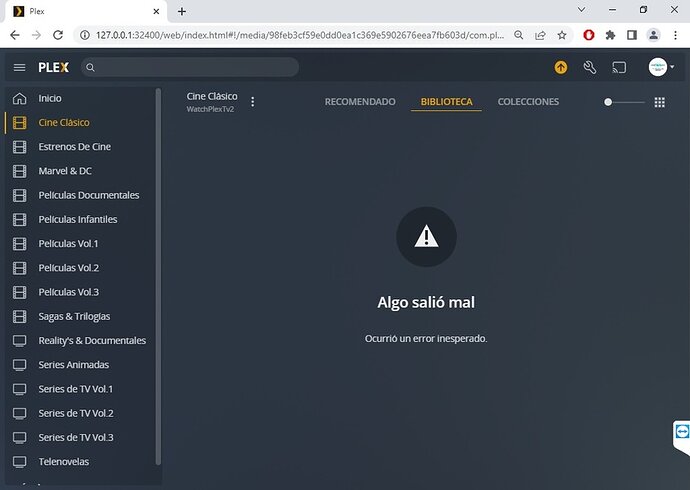Click the Cine Clásico film icon
Screen dimensions: 690x490
point(19,122)
